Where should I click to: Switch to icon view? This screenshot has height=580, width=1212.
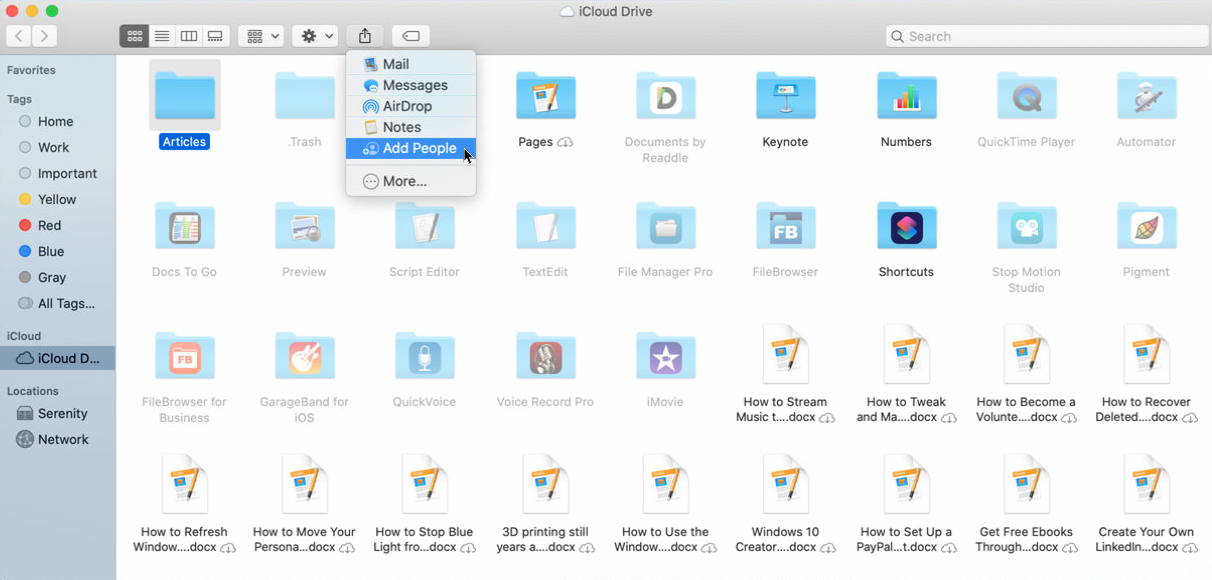pos(134,36)
